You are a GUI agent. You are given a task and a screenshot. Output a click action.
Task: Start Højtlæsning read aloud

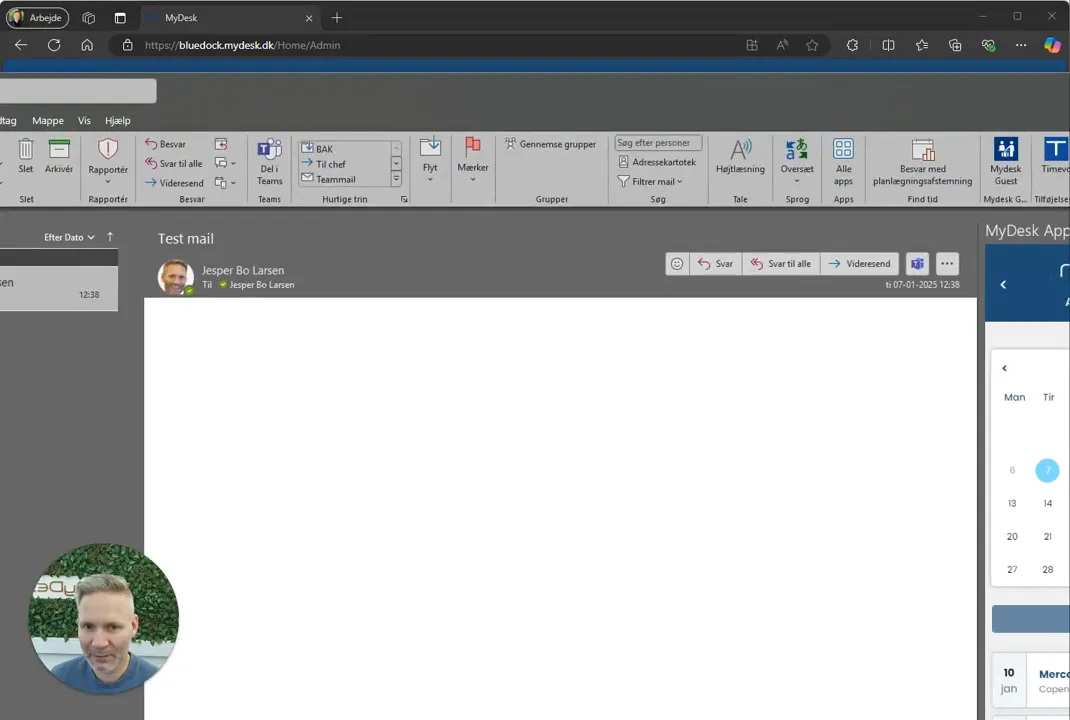(740, 156)
